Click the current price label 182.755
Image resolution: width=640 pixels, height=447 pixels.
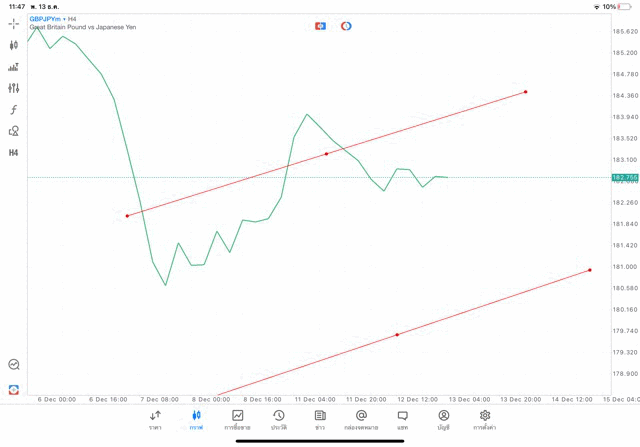coord(624,177)
